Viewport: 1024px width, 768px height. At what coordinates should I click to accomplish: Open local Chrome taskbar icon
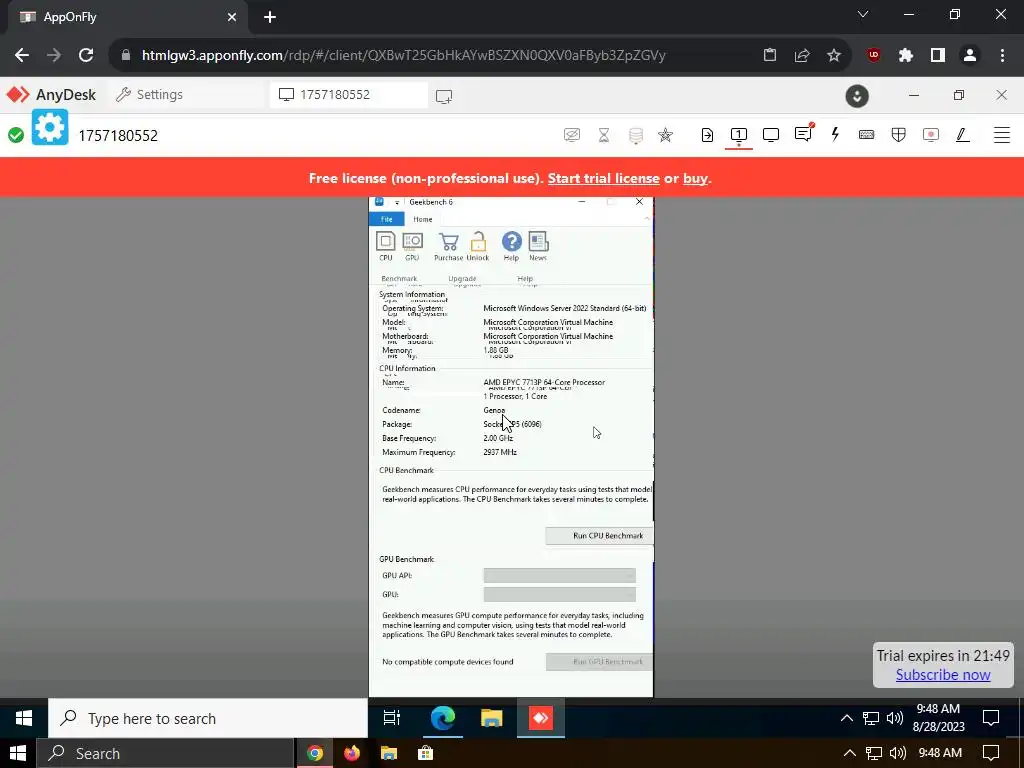point(315,753)
